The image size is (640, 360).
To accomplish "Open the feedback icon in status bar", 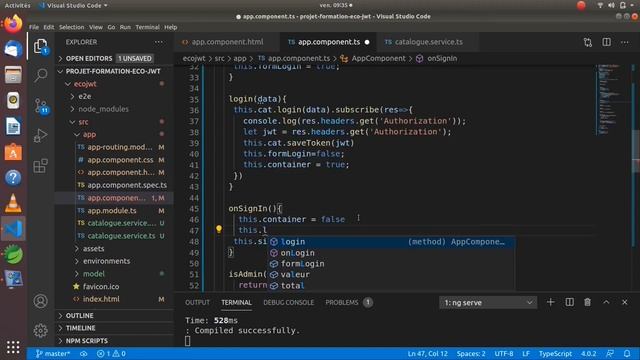I will click(x=610, y=353).
